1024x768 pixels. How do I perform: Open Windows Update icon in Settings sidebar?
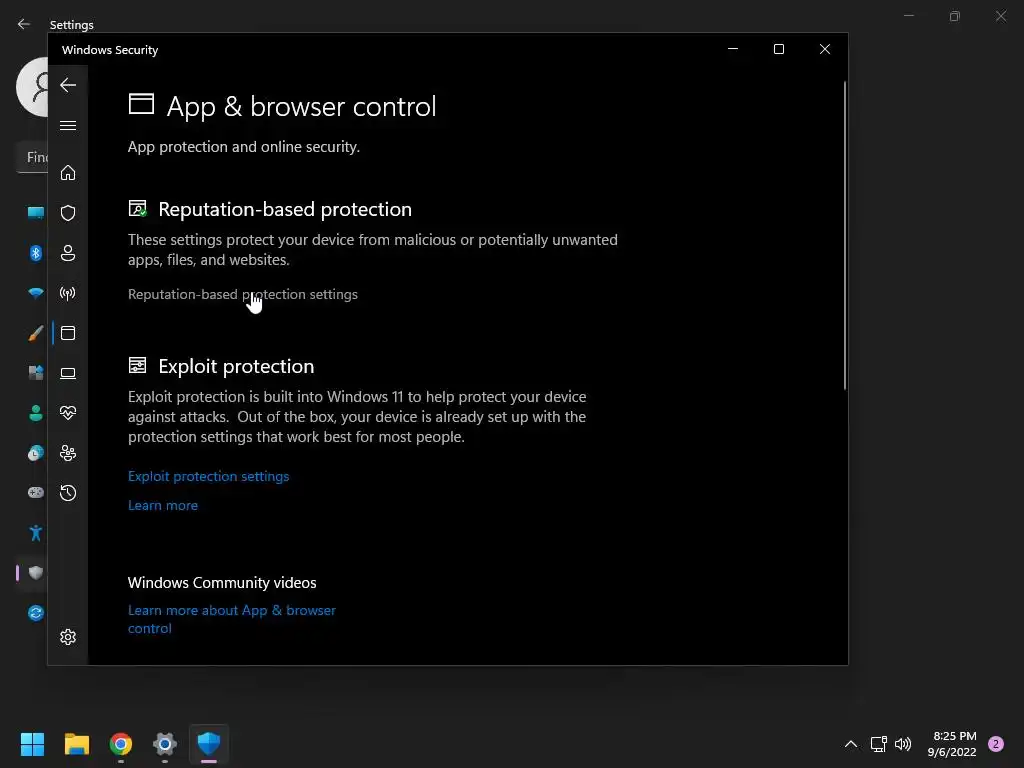[x=36, y=613]
